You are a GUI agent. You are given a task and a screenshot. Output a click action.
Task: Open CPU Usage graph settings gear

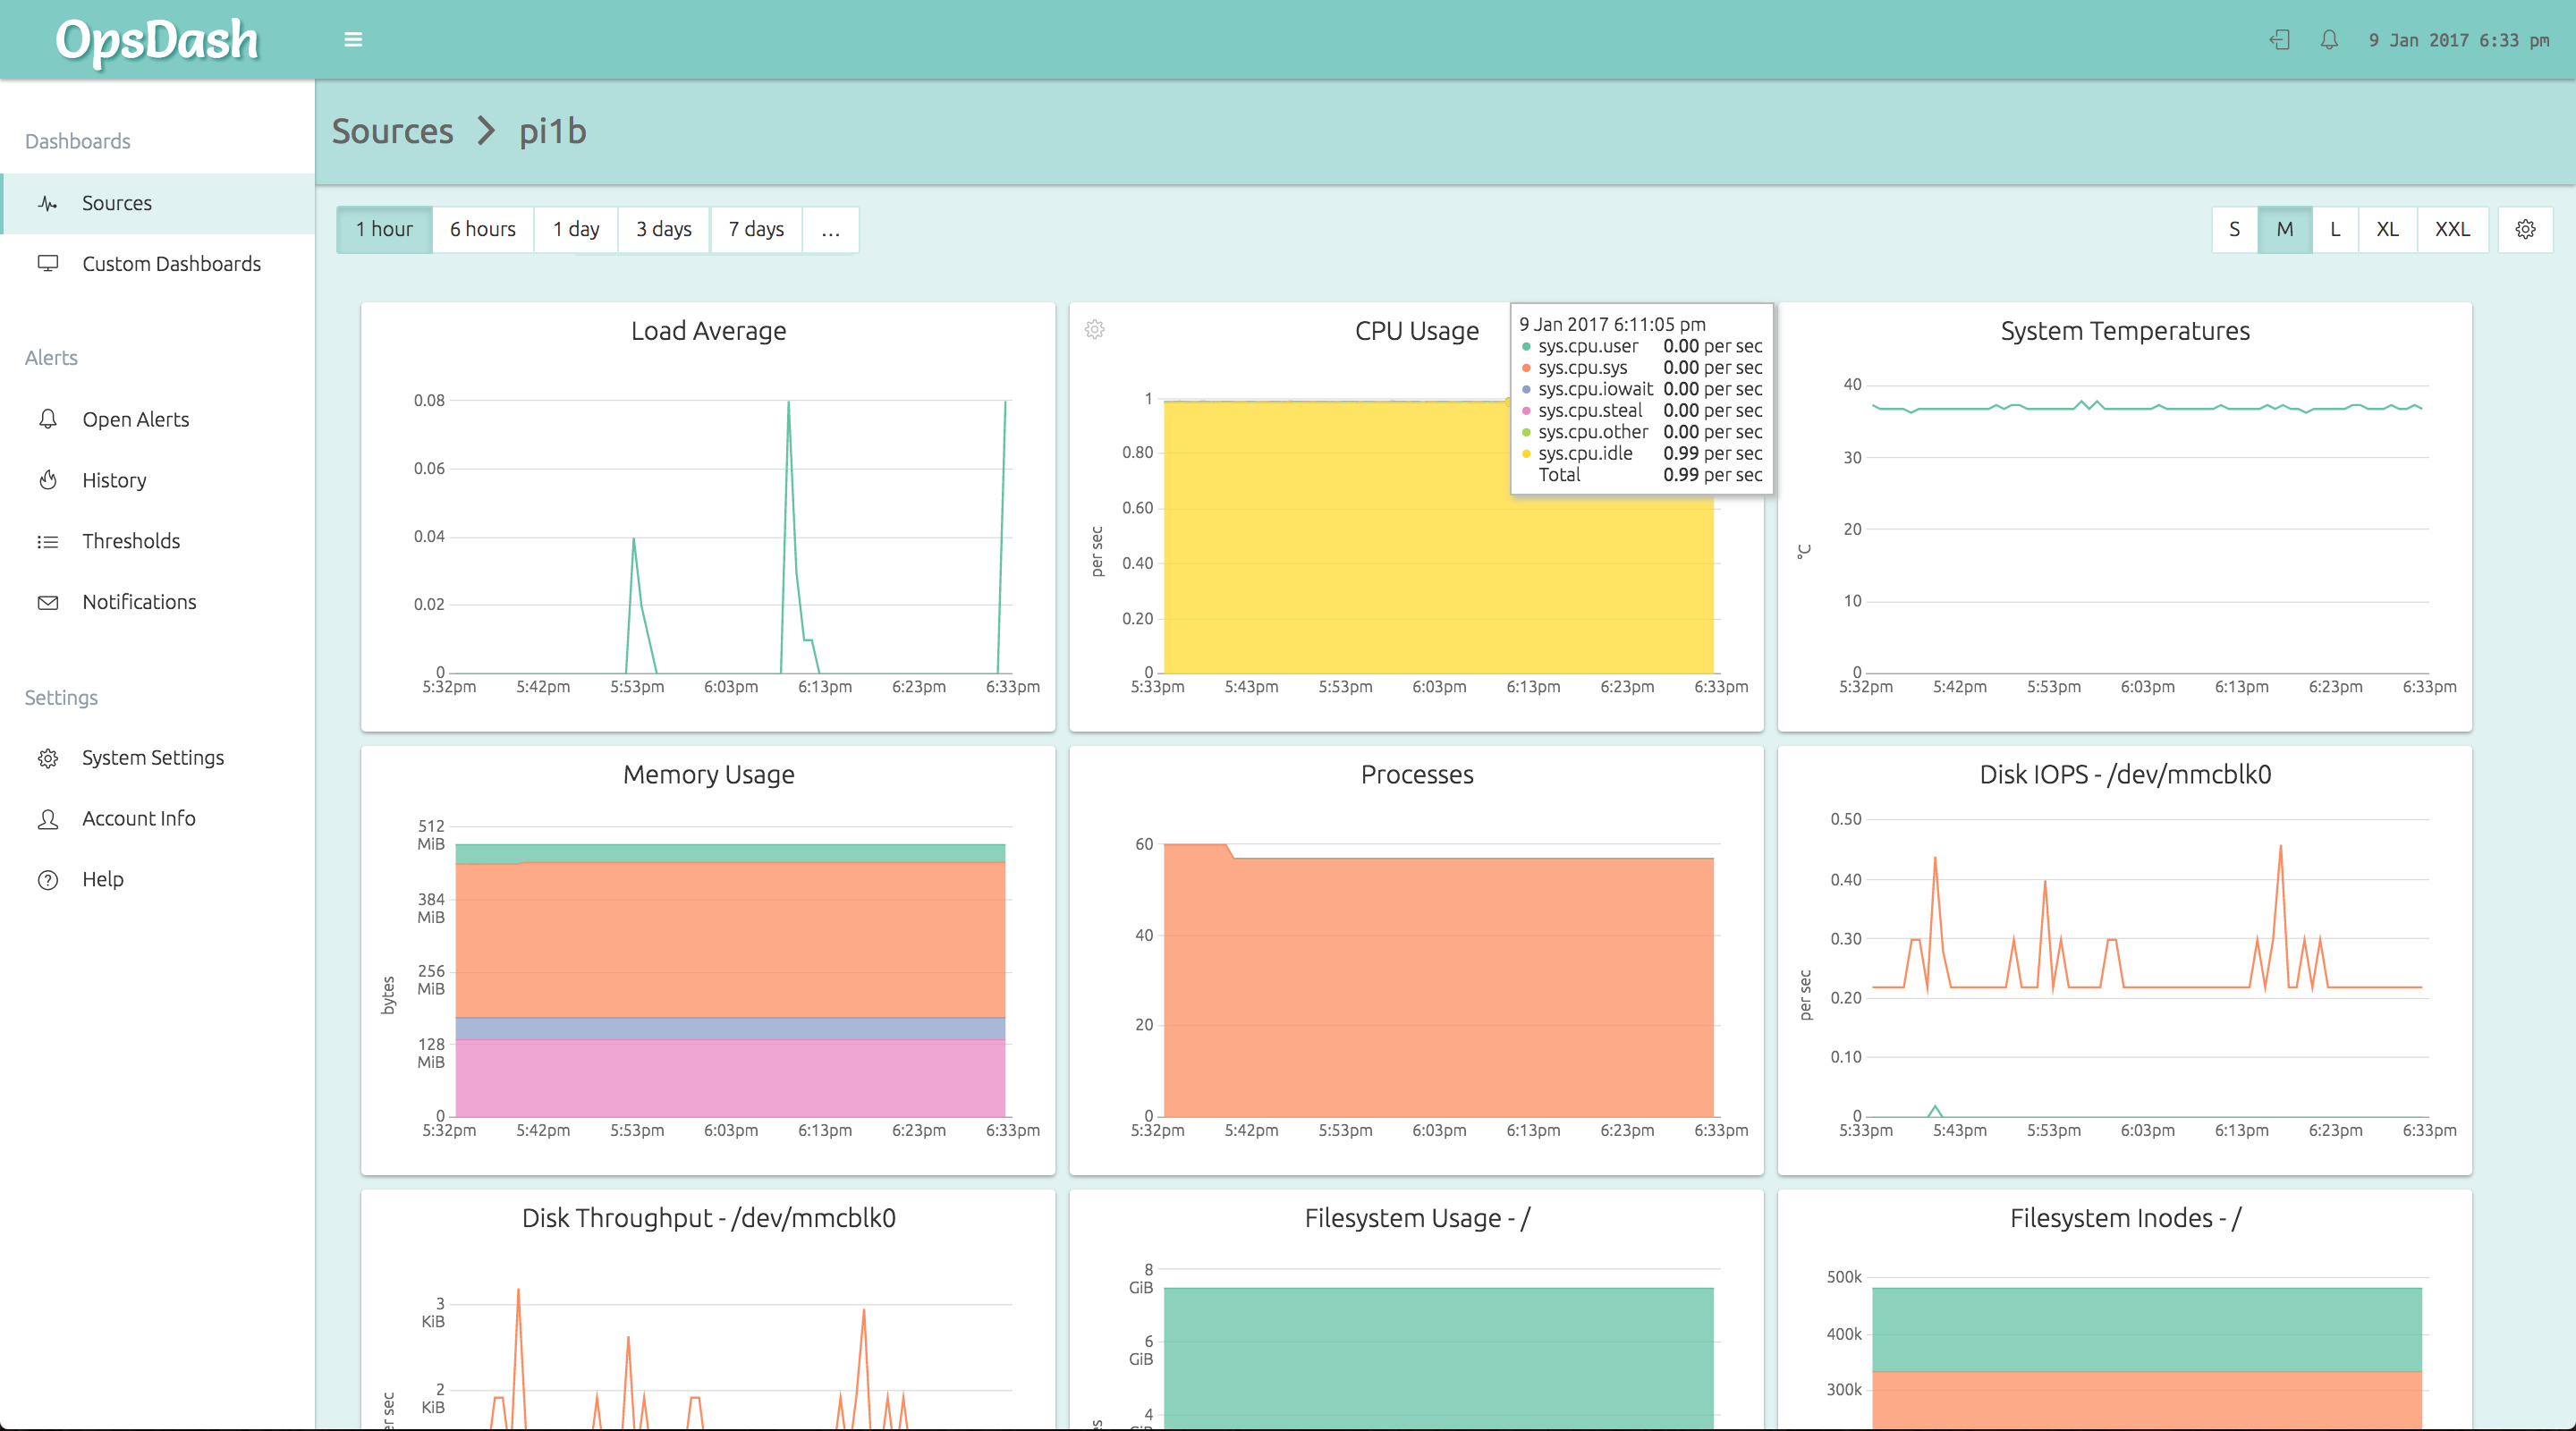pos(1095,329)
